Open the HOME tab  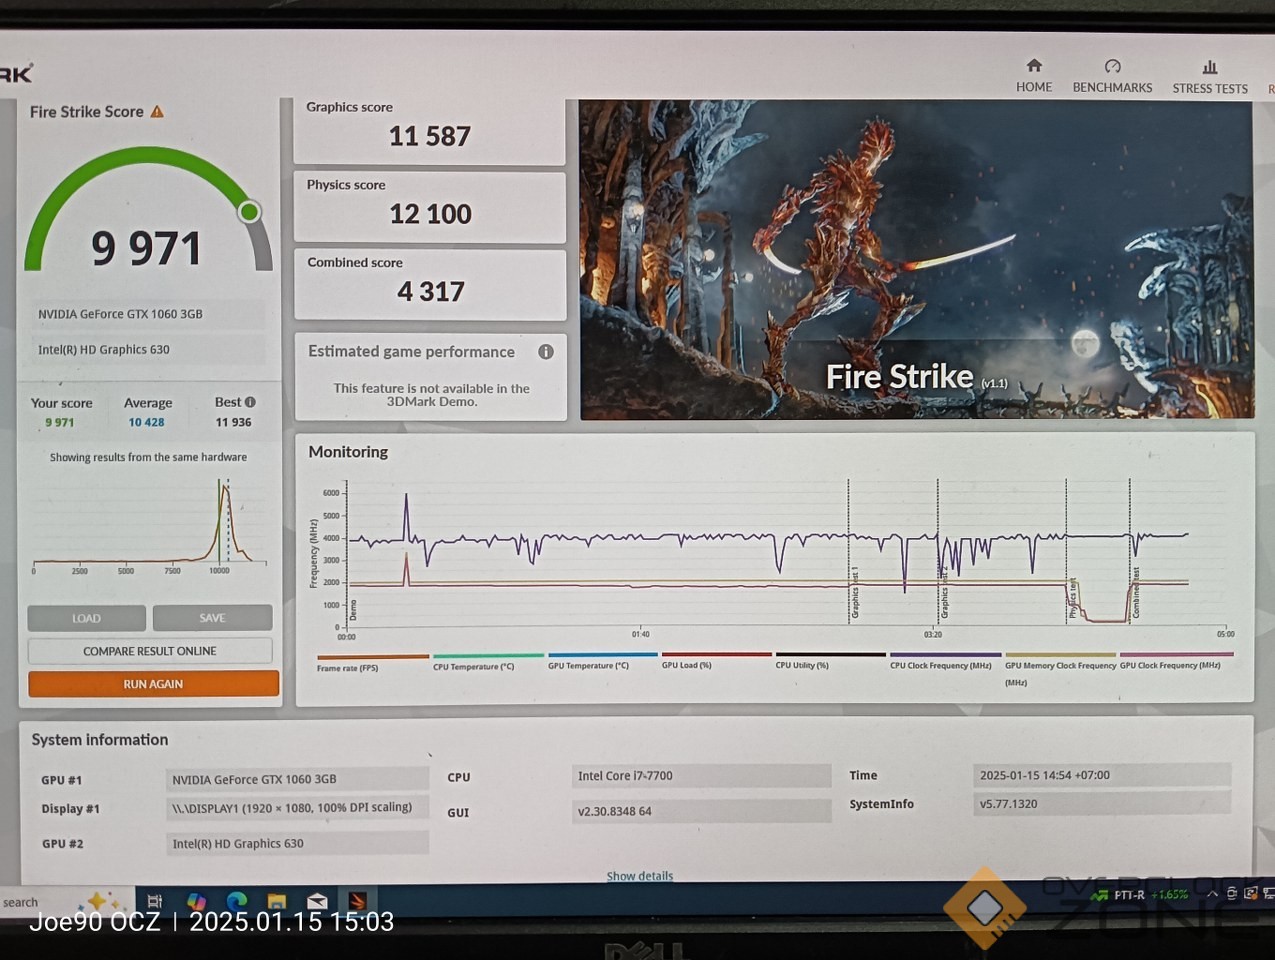pos(1034,75)
